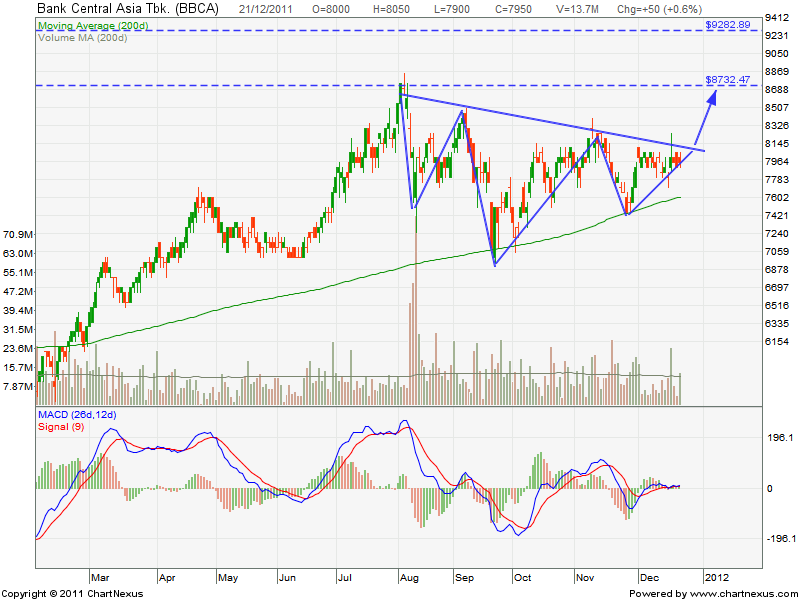The height and width of the screenshot is (600, 800).
Task: Click the Nov label on the time axis
Action: (582, 577)
